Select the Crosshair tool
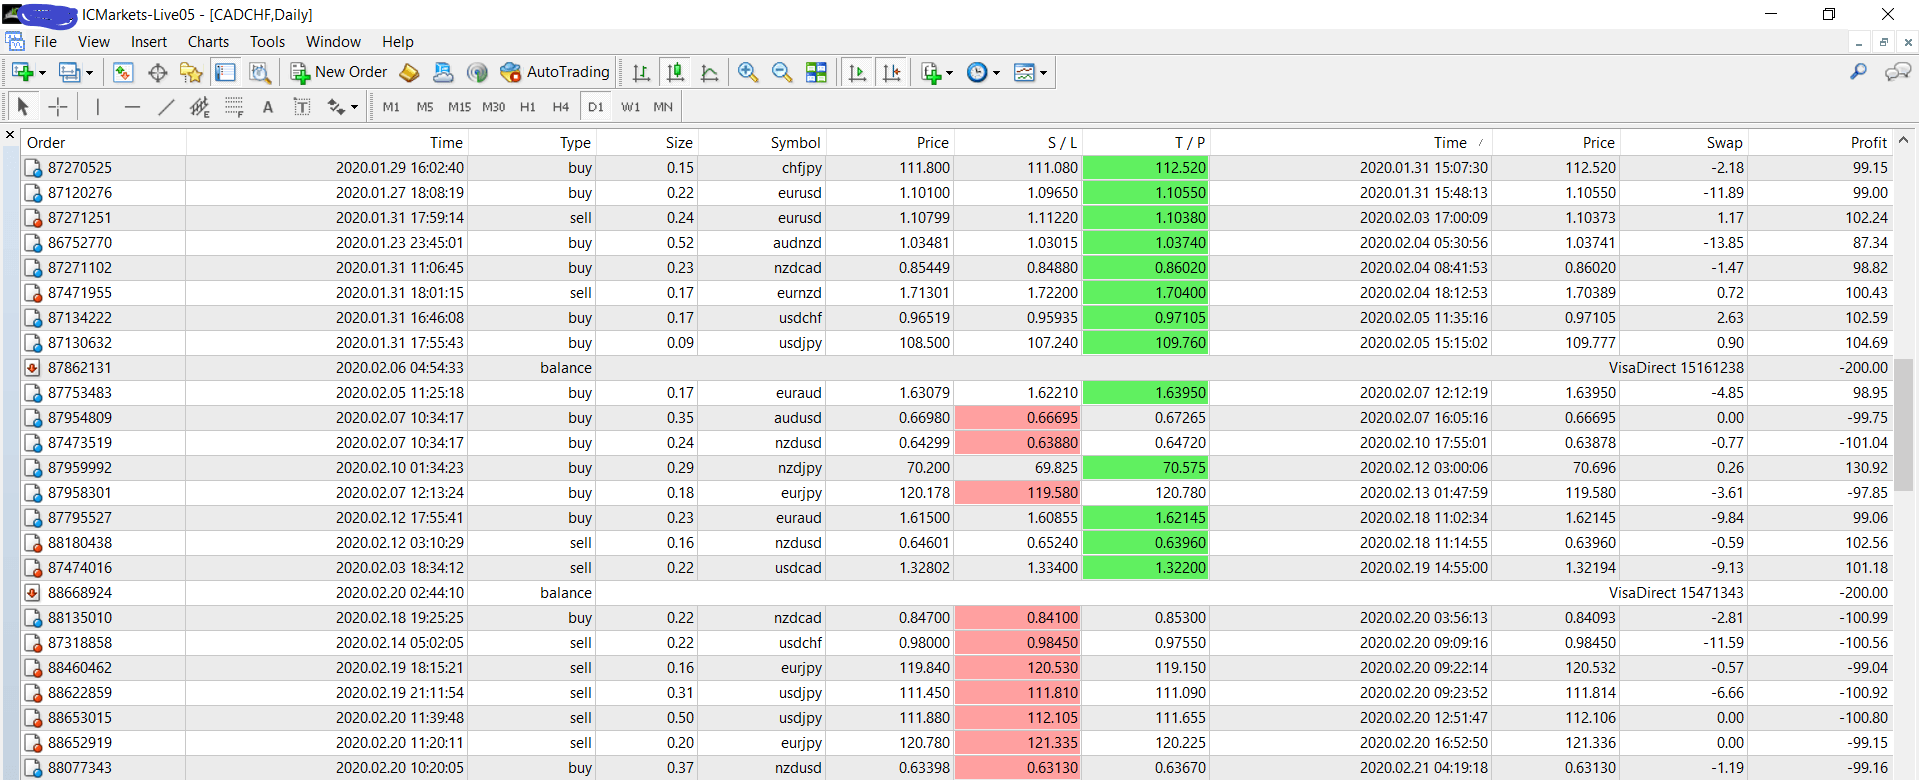The height and width of the screenshot is (780, 1919). (x=58, y=106)
